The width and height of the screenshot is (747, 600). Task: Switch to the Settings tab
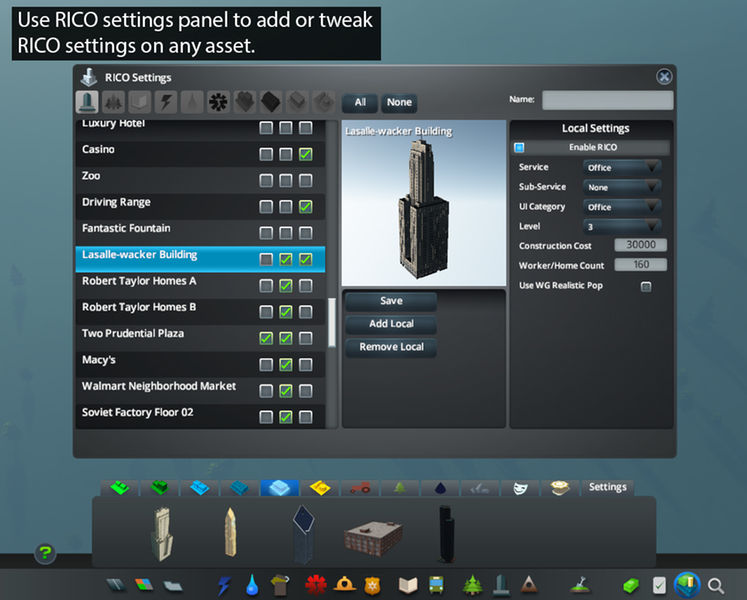607,487
